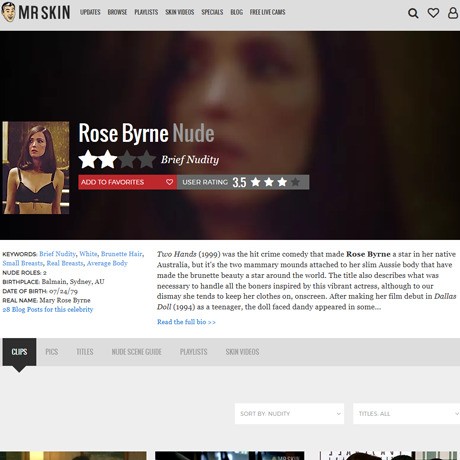Click heart icon on Add to Favorites
Viewport: 460px width, 460px height.
(169, 182)
